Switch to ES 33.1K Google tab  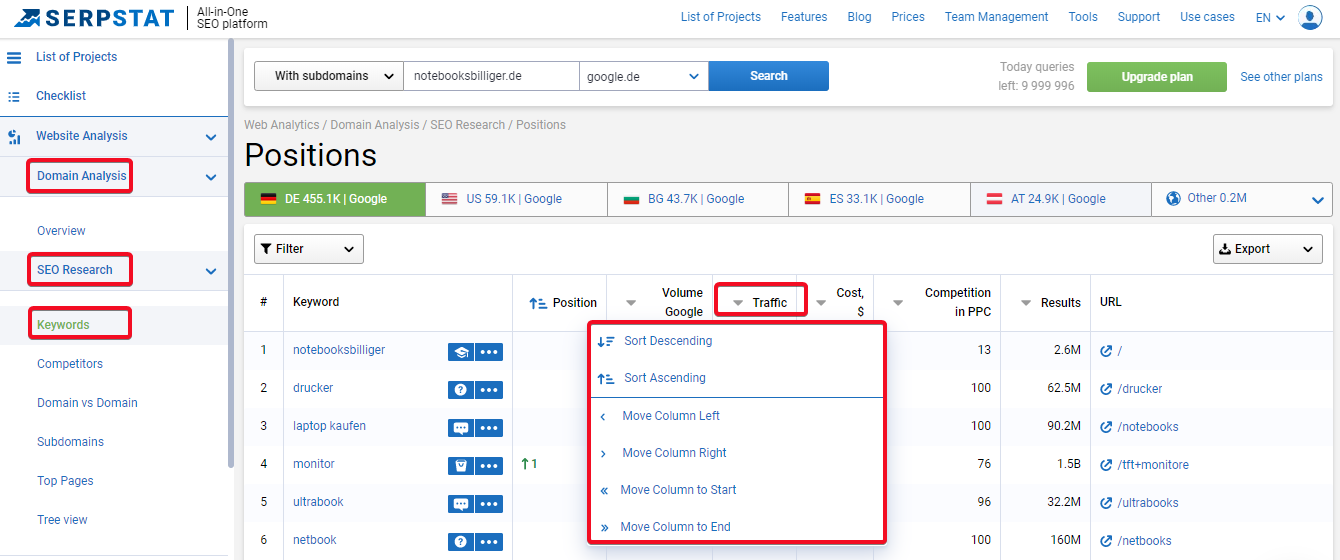point(879,199)
